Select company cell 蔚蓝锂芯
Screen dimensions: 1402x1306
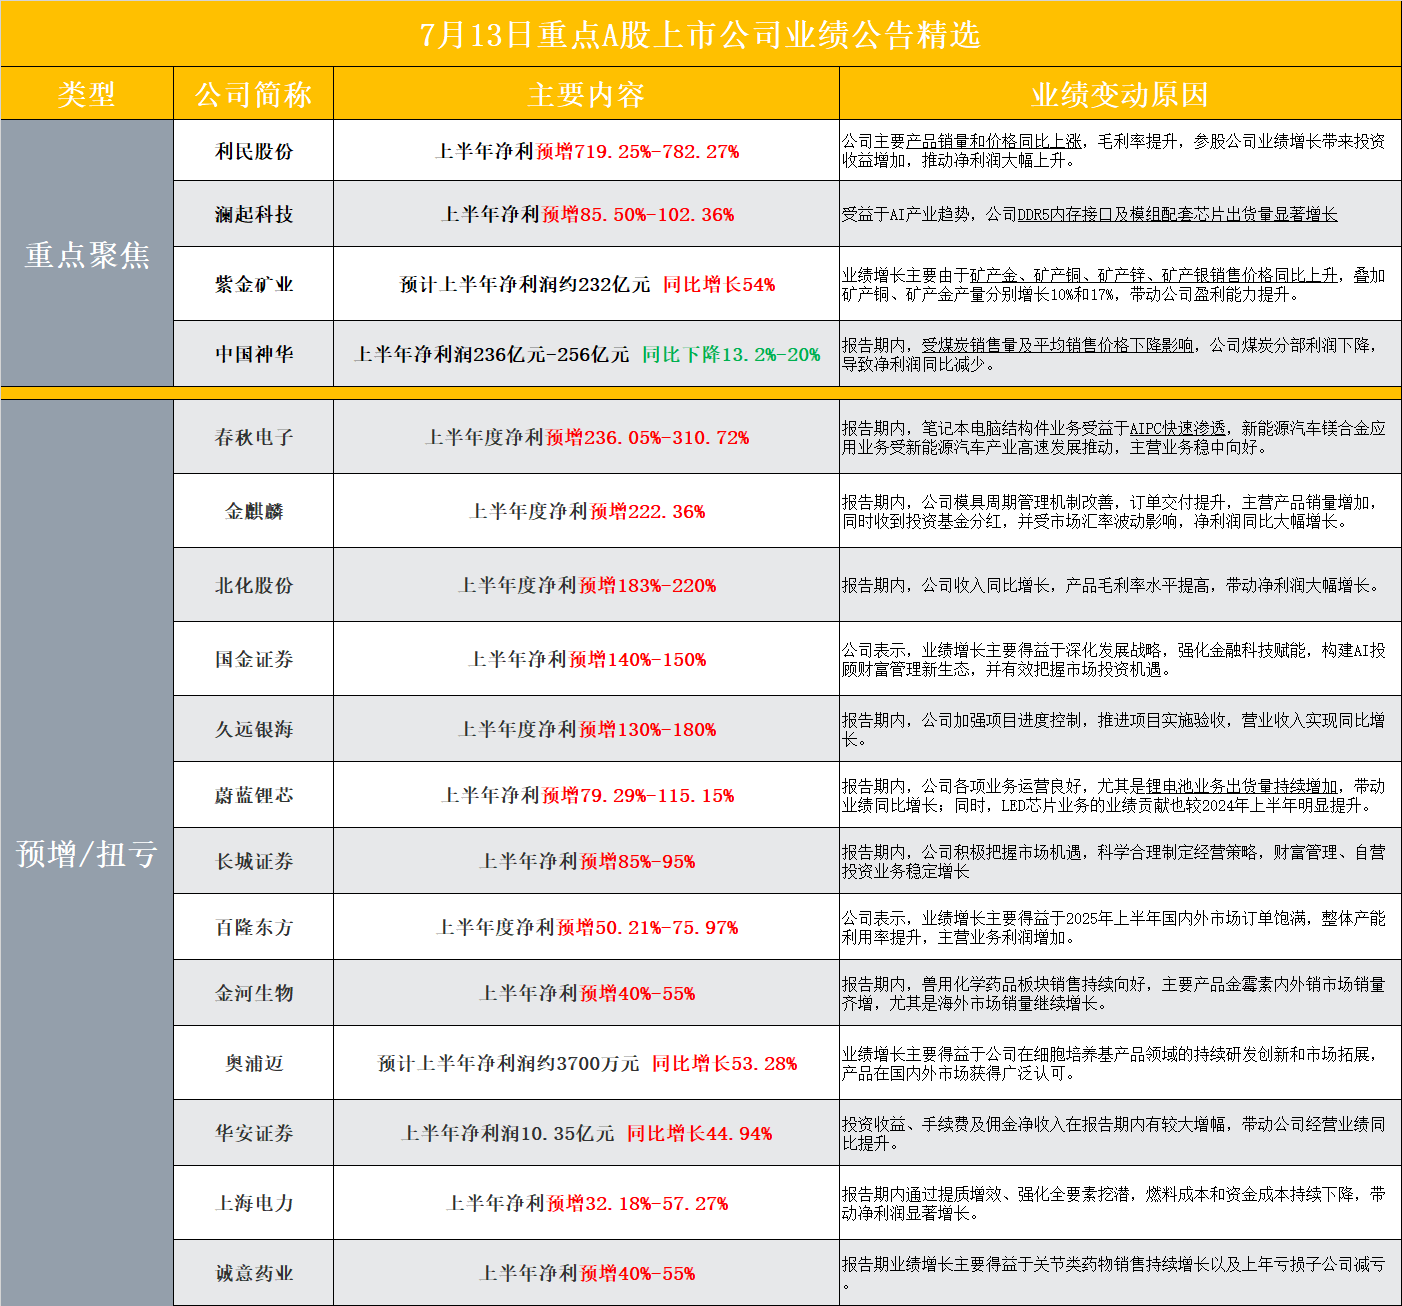pos(253,795)
